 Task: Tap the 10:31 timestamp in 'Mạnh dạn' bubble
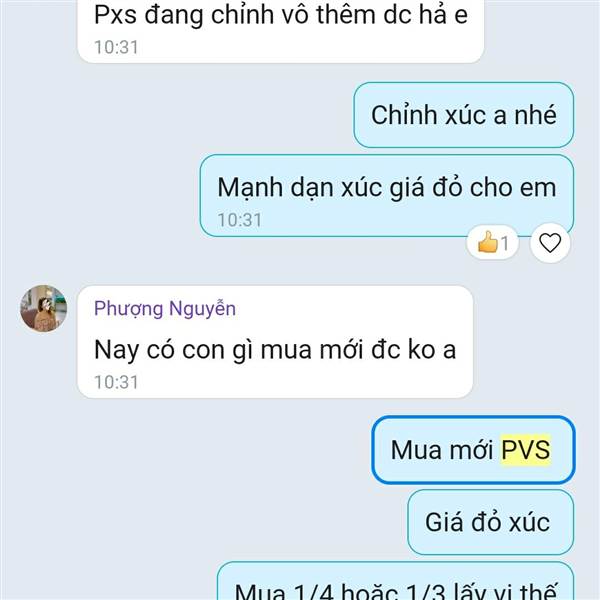click(240, 220)
